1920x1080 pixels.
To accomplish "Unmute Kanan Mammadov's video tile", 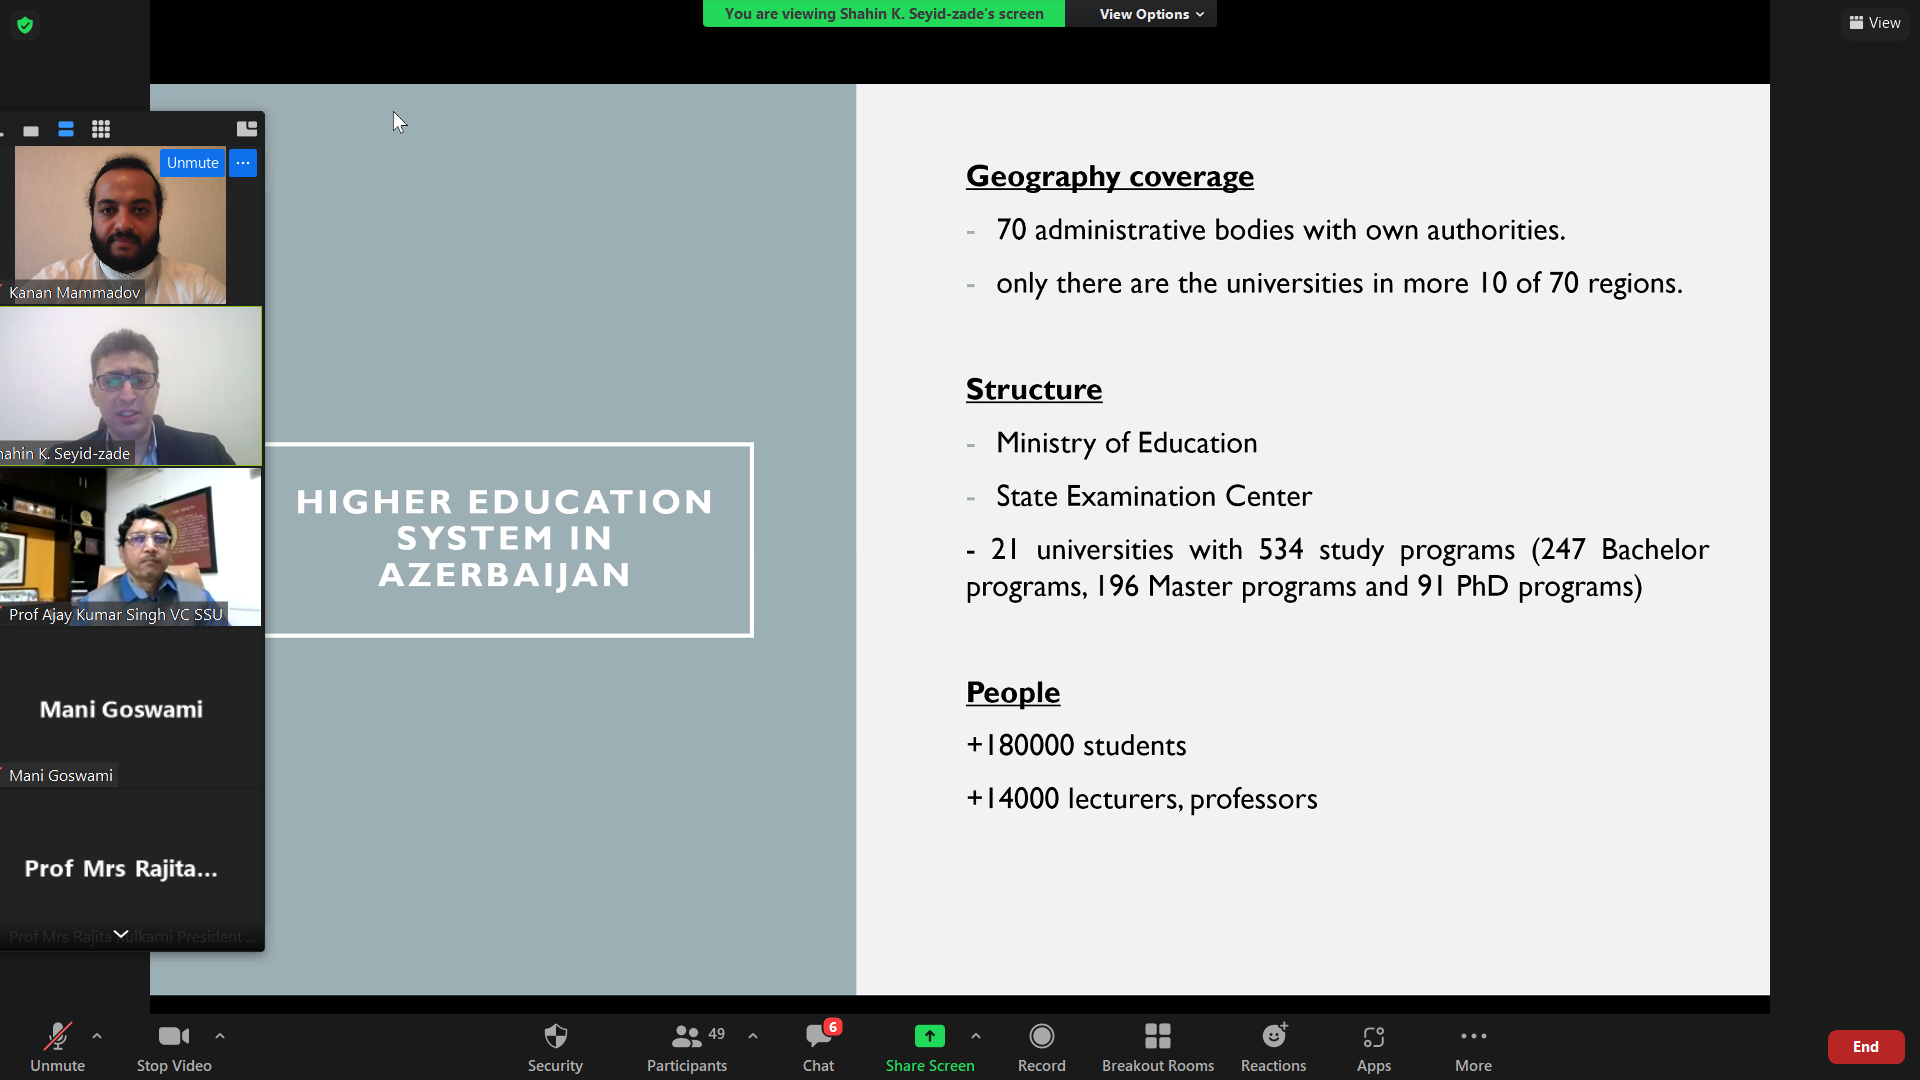I will point(192,163).
